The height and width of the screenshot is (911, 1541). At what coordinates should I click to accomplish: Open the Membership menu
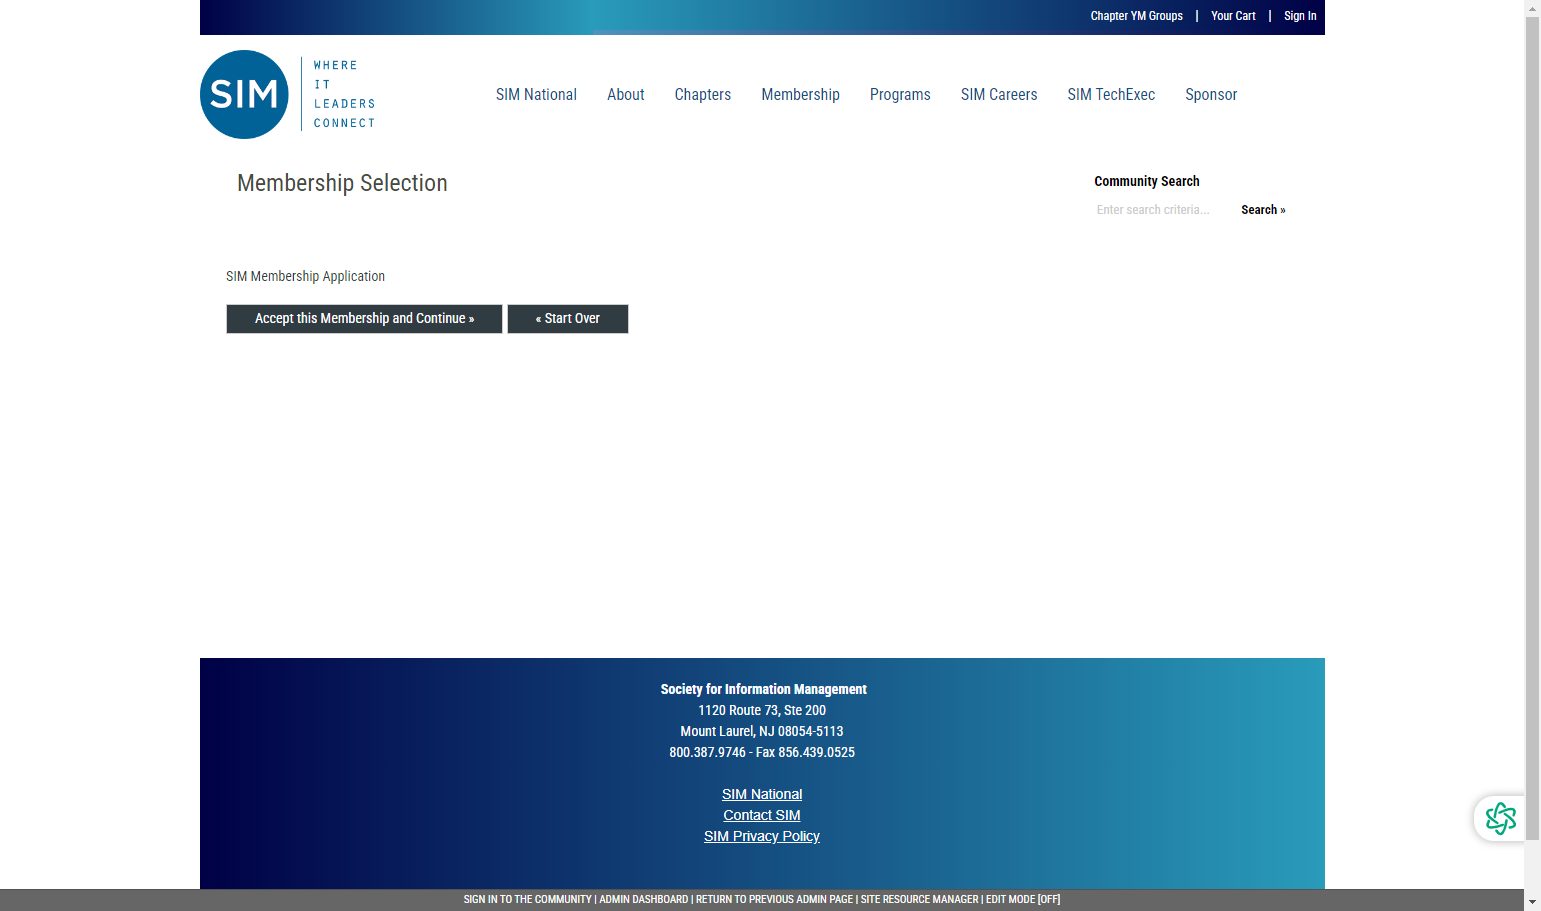point(800,94)
